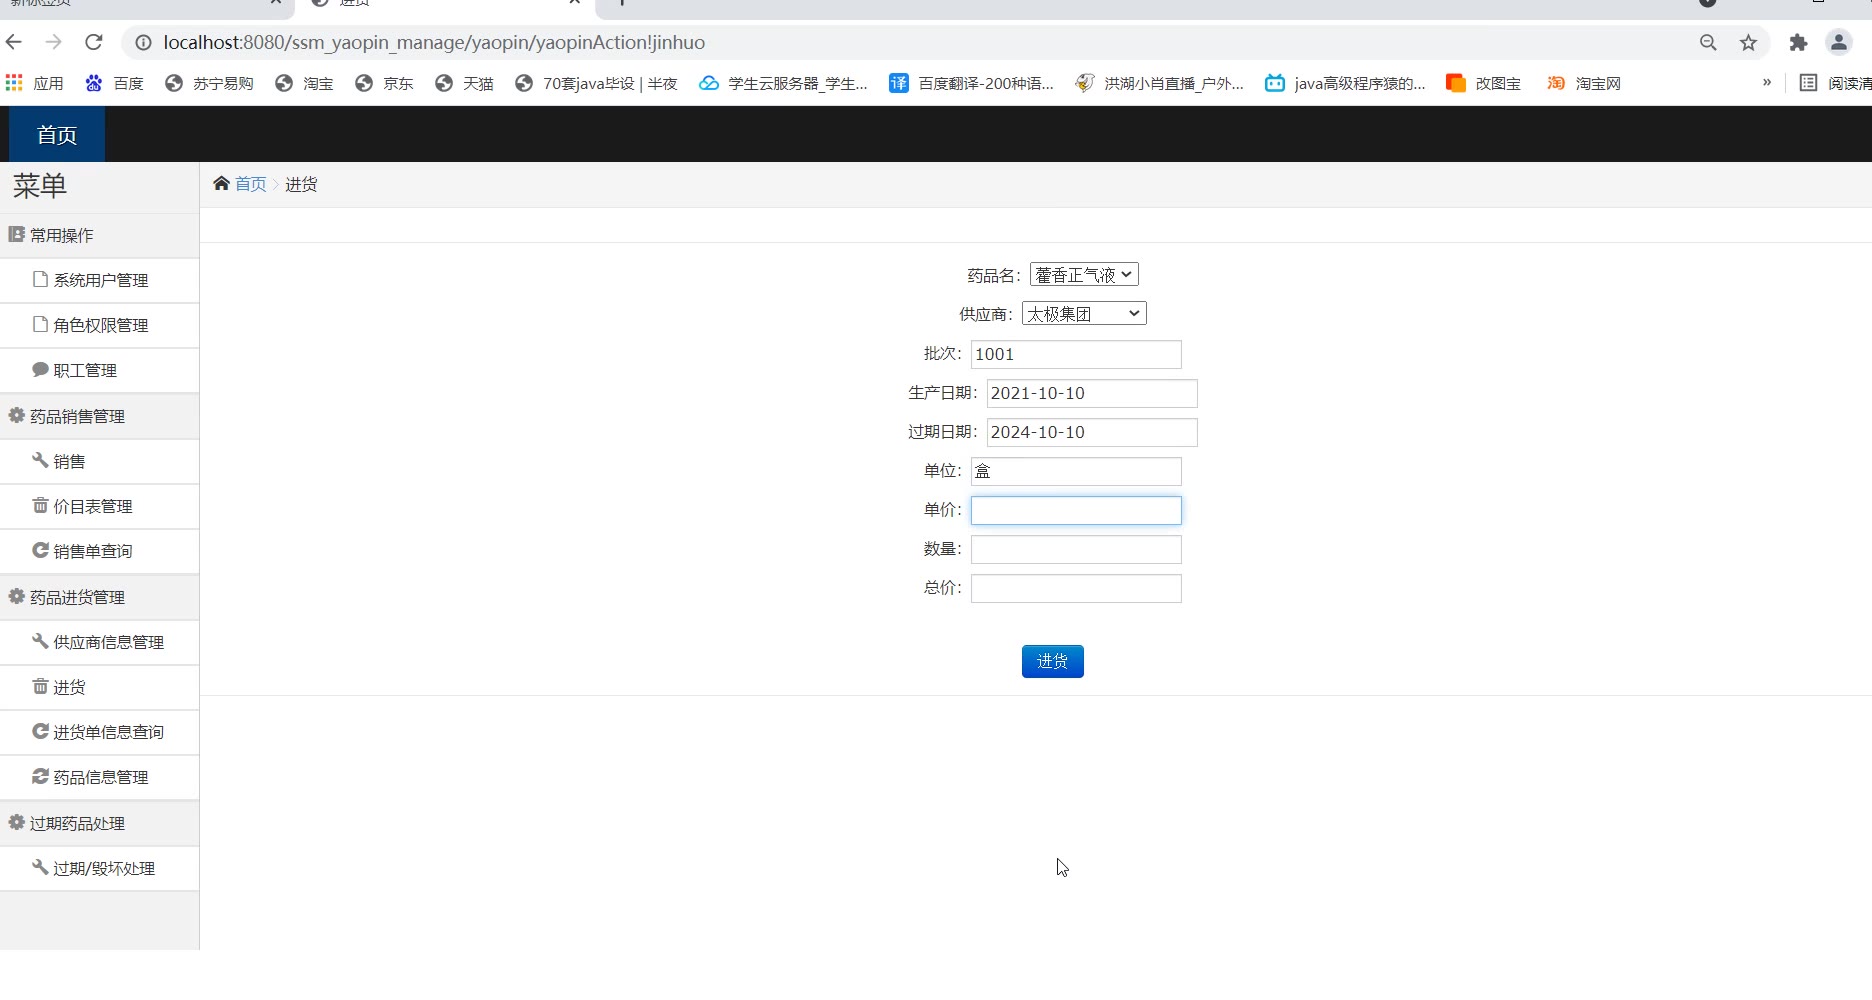
Task: Open the browser extensions puzzle icon
Action: coord(1798,42)
